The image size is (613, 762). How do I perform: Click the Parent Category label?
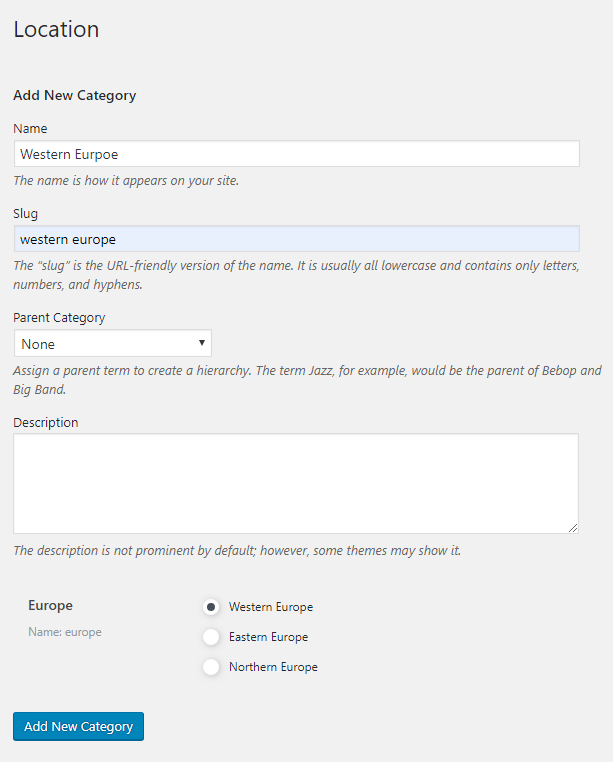tap(59, 318)
